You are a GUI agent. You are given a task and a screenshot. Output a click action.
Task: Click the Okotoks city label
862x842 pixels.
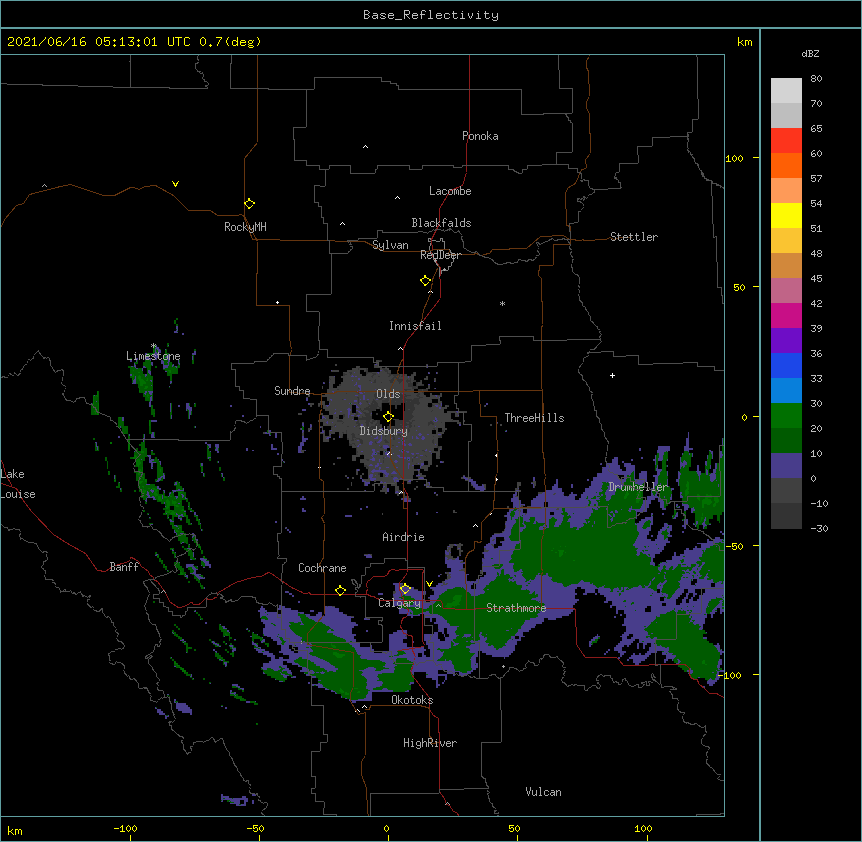click(412, 700)
